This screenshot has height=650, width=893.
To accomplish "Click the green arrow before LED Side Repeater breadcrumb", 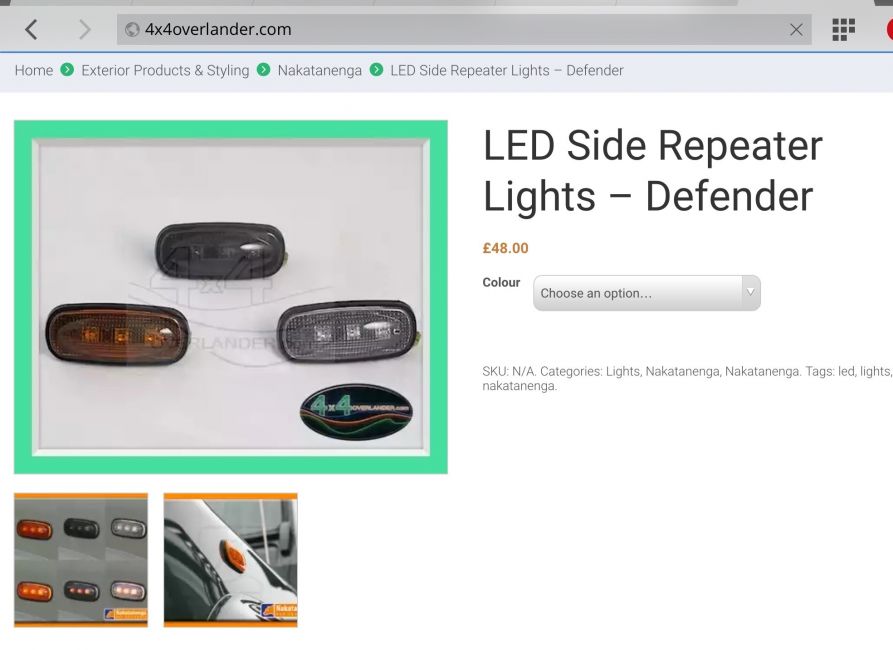I will click(376, 70).
